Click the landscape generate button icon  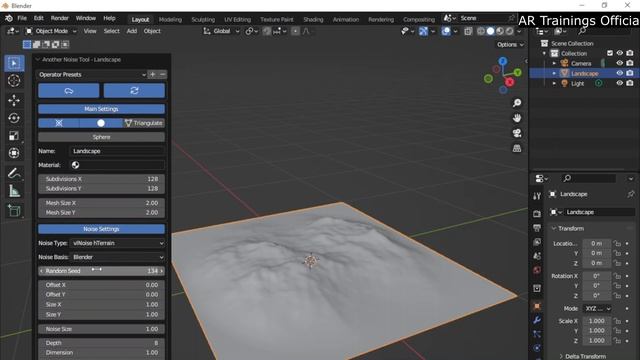(x=69, y=91)
